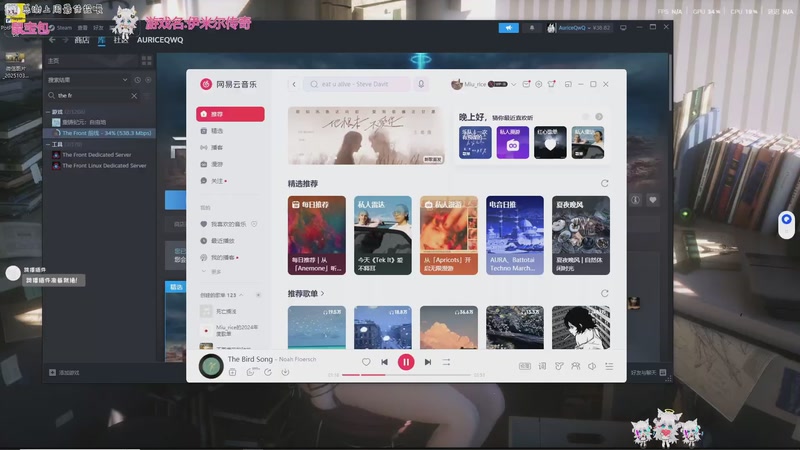The image size is (800, 450).
Task: Collapse created playlists section 123
Action: click(241, 295)
